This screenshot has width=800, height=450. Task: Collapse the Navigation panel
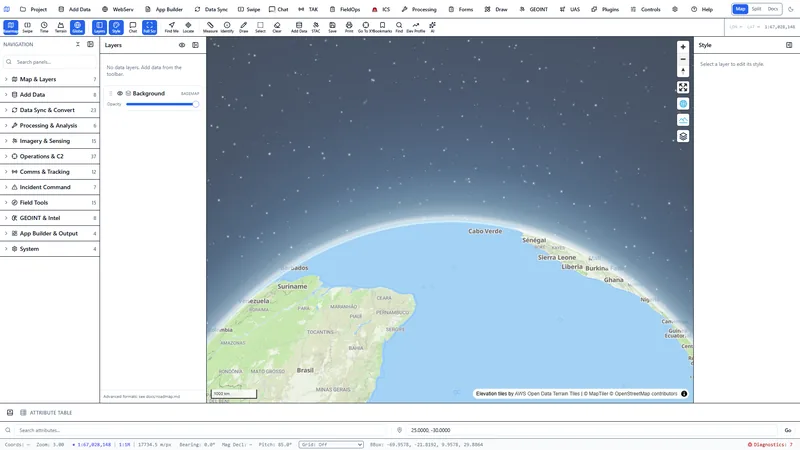point(90,44)
